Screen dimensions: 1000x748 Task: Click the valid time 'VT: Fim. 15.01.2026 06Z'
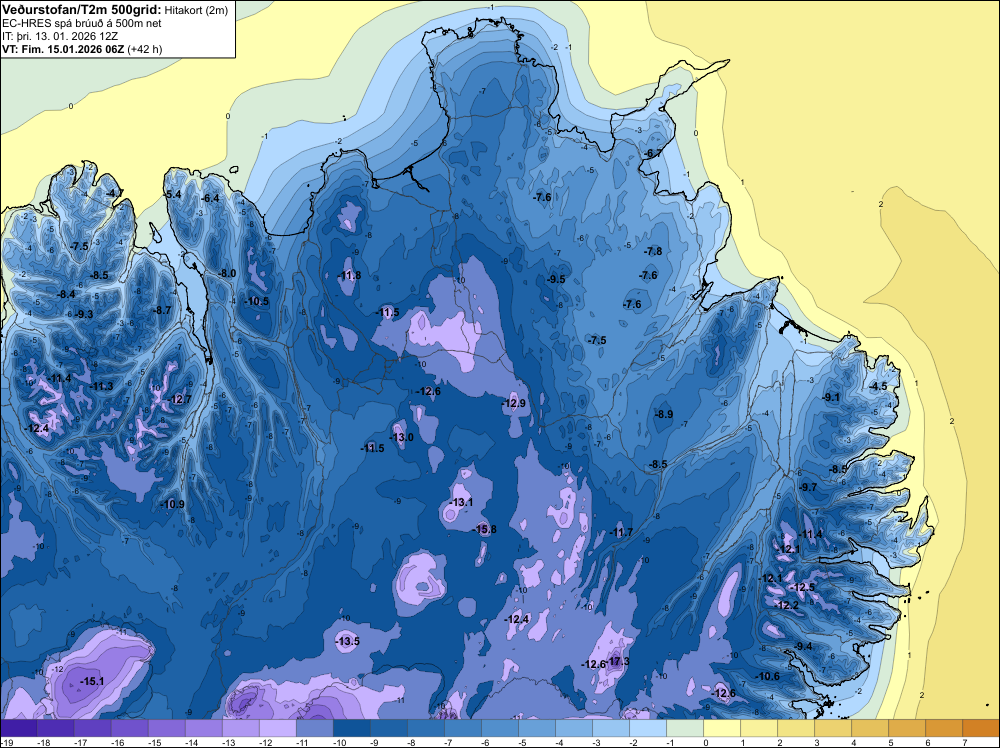point(64,49)
